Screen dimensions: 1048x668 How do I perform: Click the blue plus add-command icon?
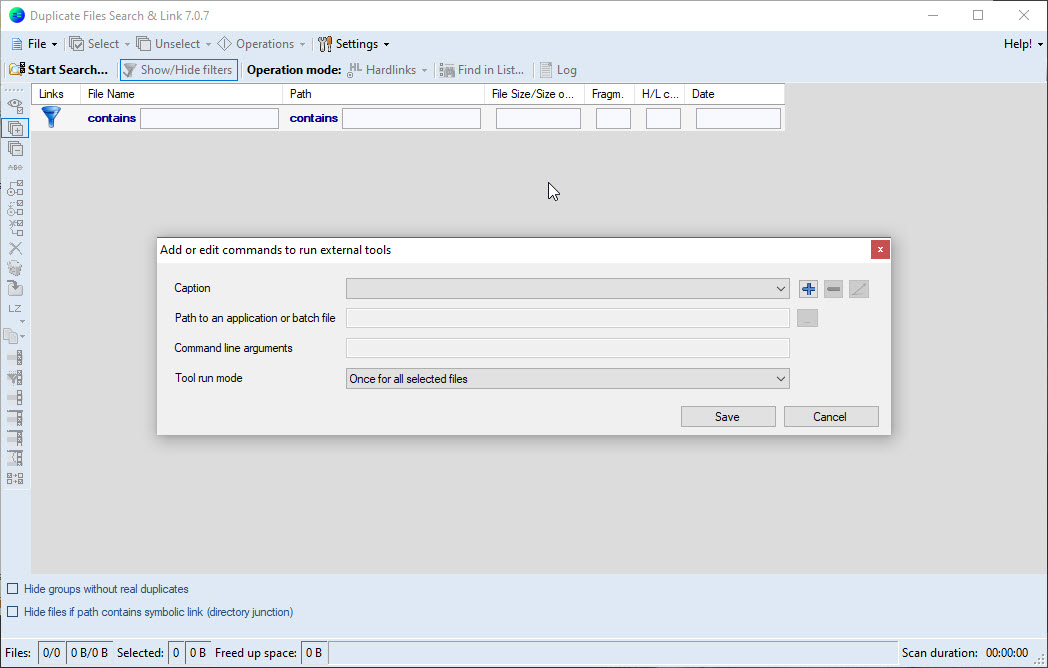pyautogui.click(x=808, y=289)
